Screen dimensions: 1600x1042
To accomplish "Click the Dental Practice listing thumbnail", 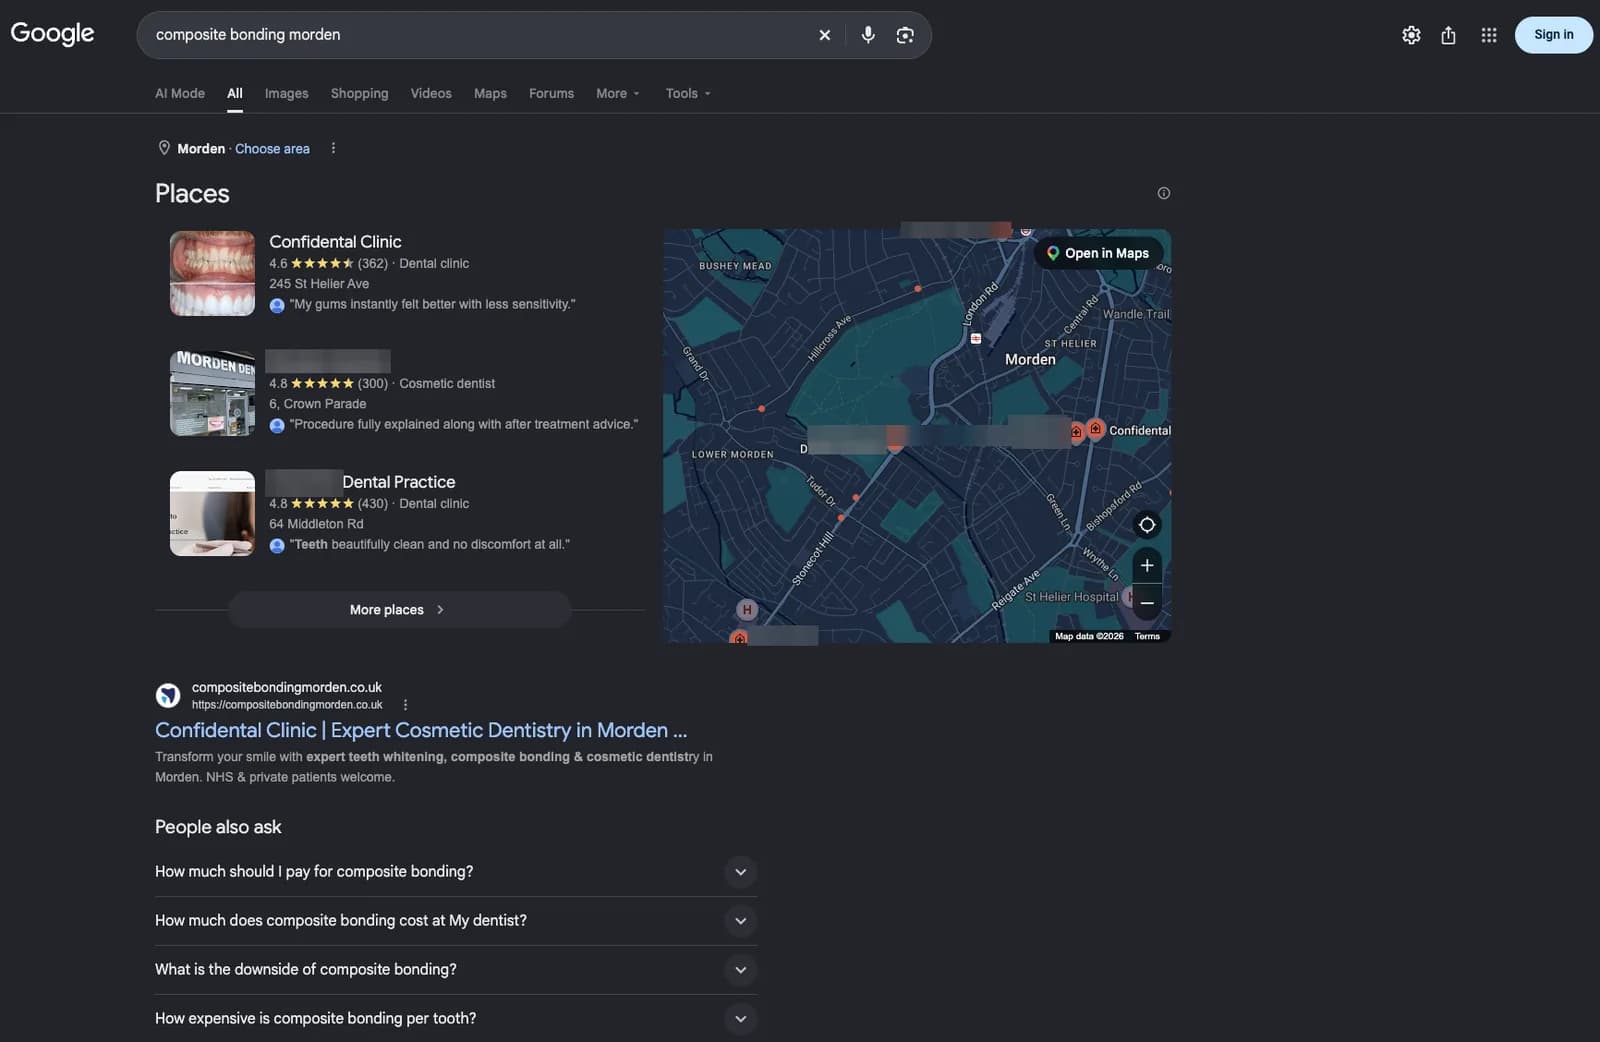I will pyautogui.click(x=212, y=513).
